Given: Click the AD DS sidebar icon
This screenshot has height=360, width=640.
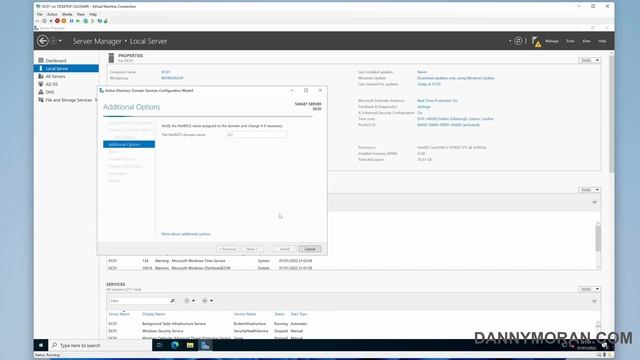Looking at the screenshot, I should pos(41,84).
